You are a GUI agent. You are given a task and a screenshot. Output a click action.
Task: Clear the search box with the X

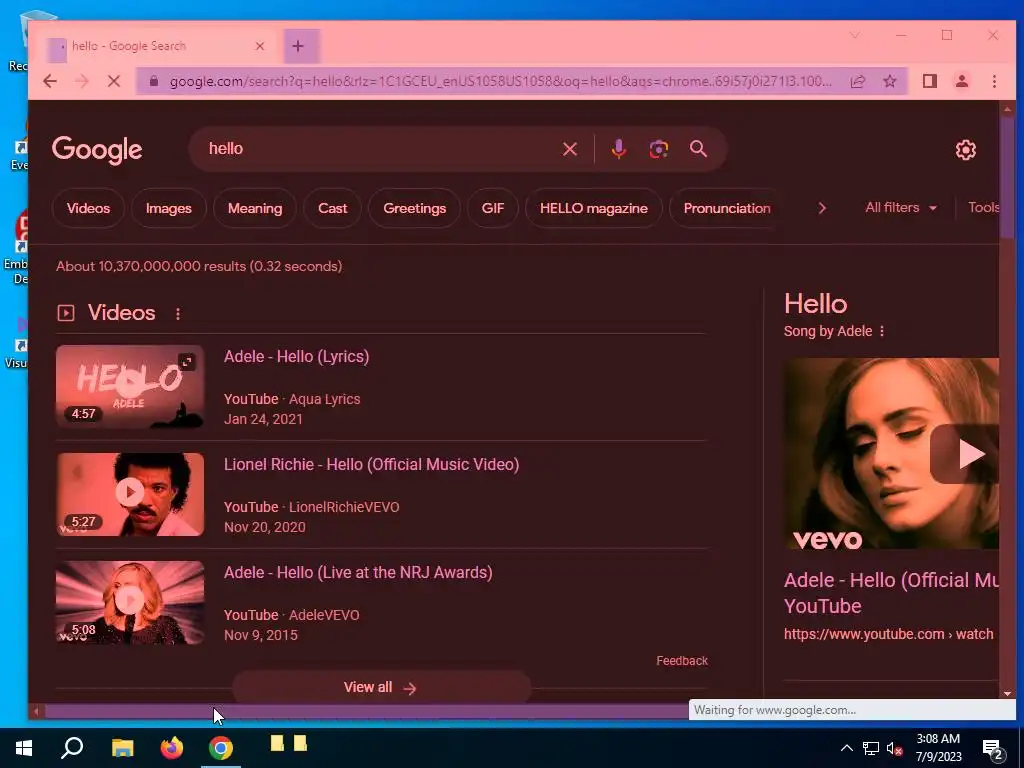point(569,149)
